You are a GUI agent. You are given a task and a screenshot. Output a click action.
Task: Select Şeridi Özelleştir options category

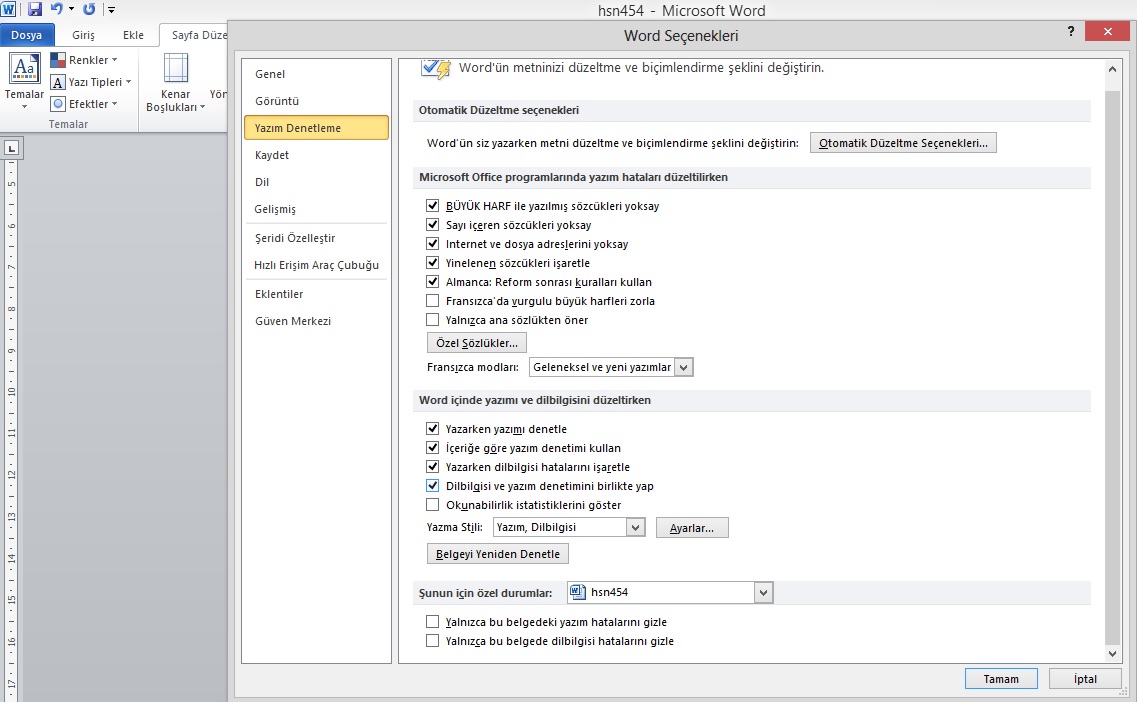[316, 238]
